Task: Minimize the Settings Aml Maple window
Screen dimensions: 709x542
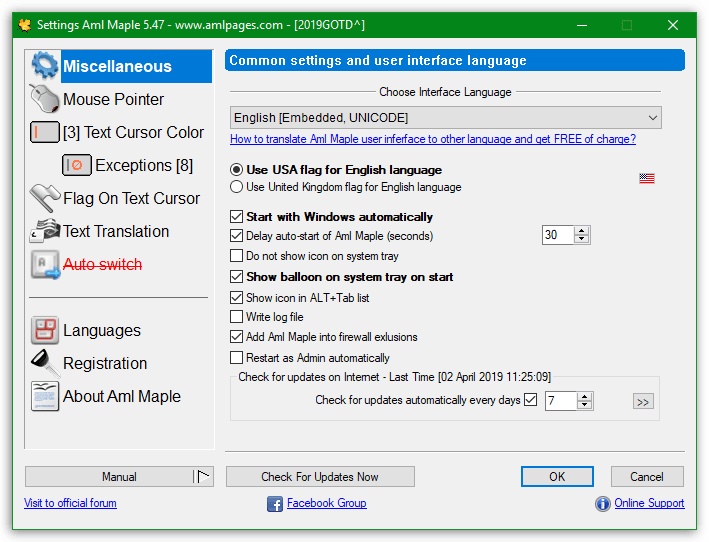Action: (x=582, y=25)
